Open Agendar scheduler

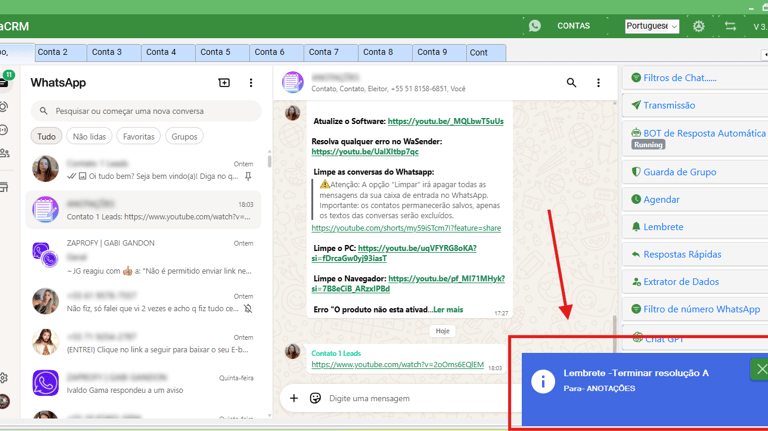[696, 199]
